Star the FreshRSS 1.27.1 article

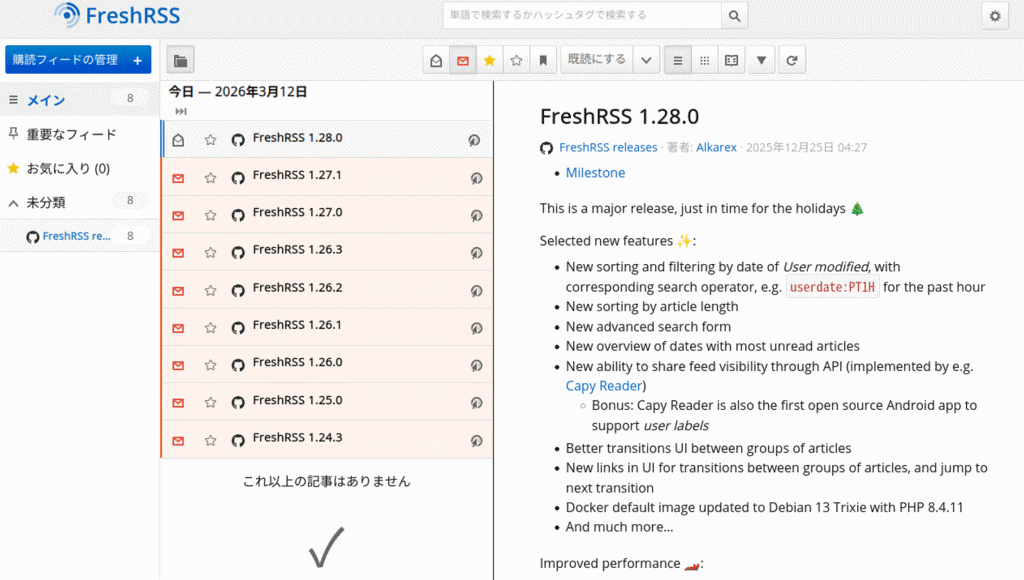210,178
